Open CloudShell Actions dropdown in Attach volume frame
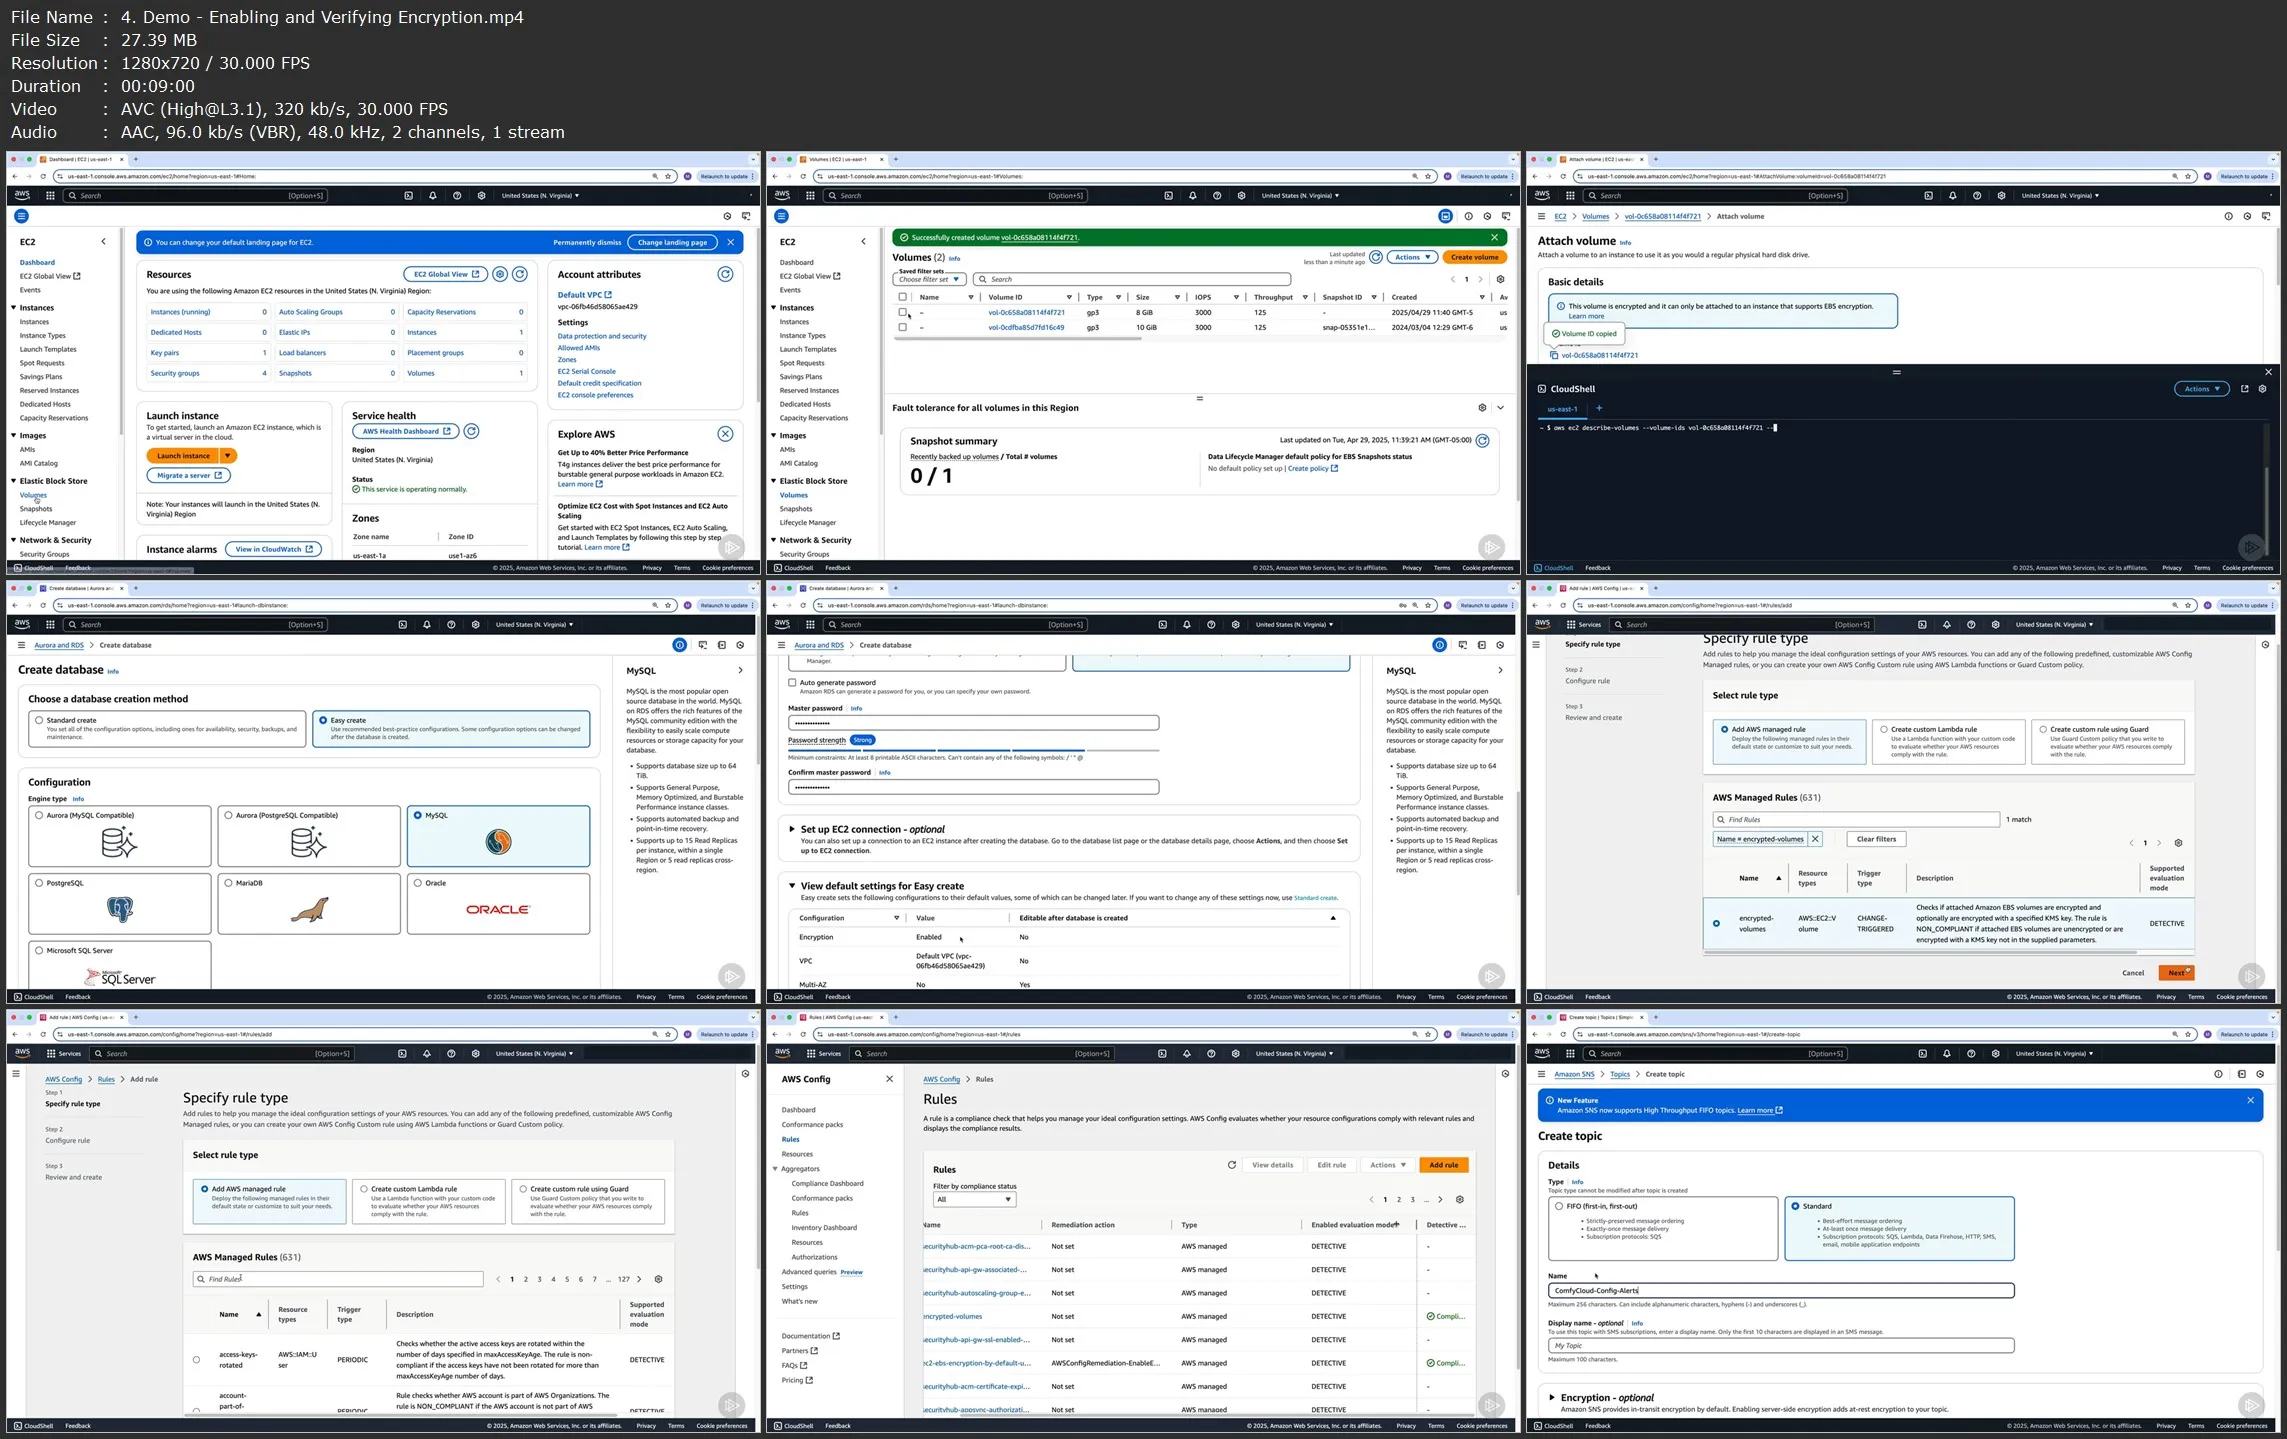This screenshot has width=2287, height=1439. point(2201,389)
